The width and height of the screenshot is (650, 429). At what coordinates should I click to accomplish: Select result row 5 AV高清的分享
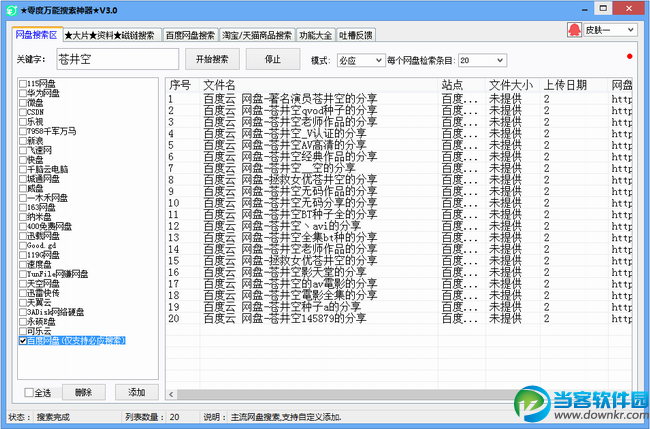pos(399,145)
